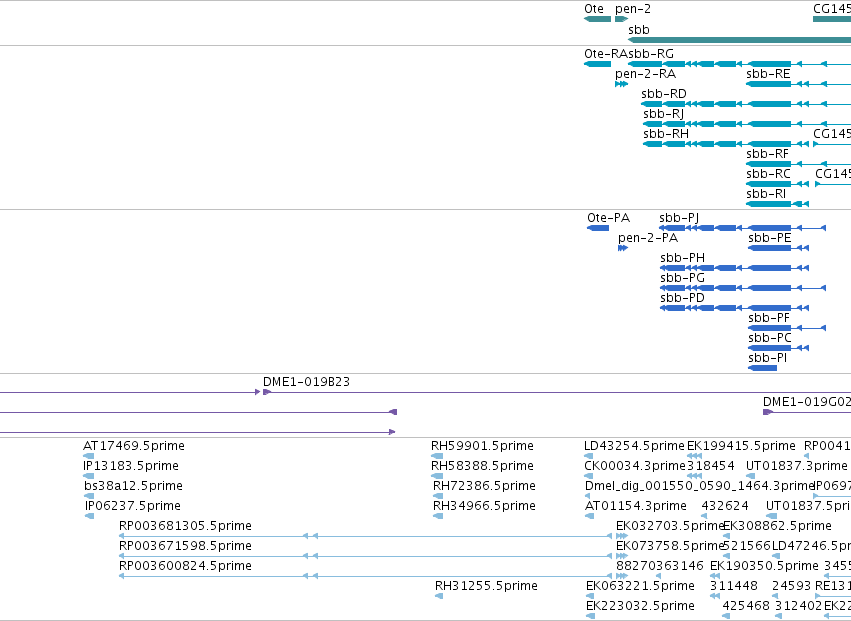Select the 521566 EST label
This screenshot has width=851, height=621.
click(x=747, y=546)
